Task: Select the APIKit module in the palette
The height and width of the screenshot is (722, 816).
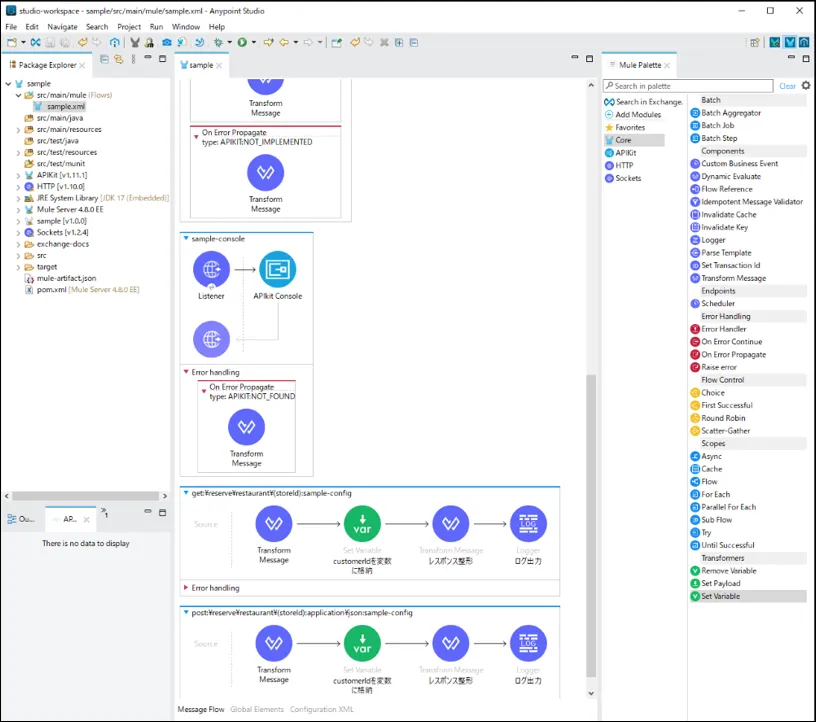Action: [620, 153]
